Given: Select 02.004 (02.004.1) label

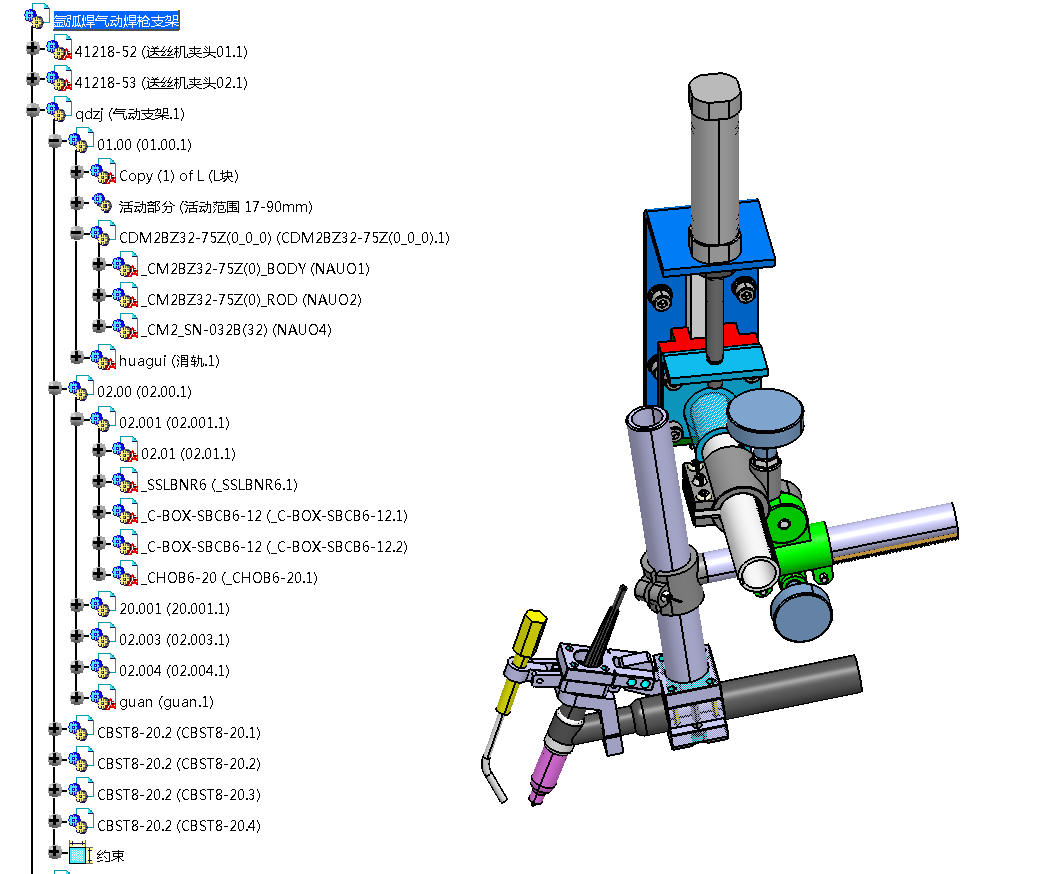Looking at the screenshot, I should tap(174, 671).
